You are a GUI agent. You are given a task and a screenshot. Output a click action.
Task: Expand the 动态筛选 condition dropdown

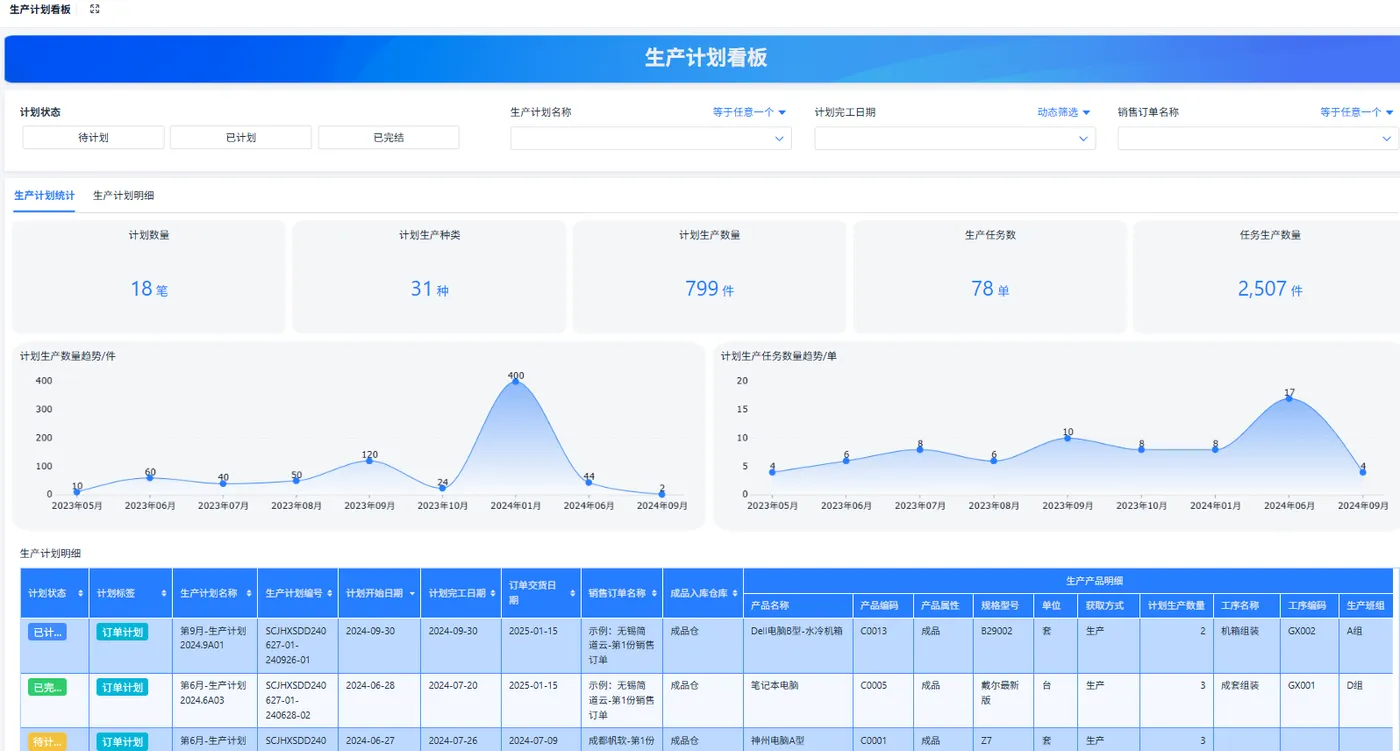point(1064,113)
